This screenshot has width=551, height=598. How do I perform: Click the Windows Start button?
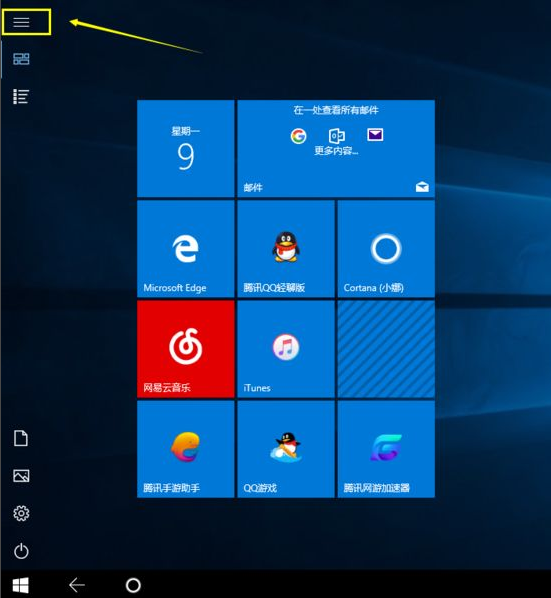pos(20,585)
